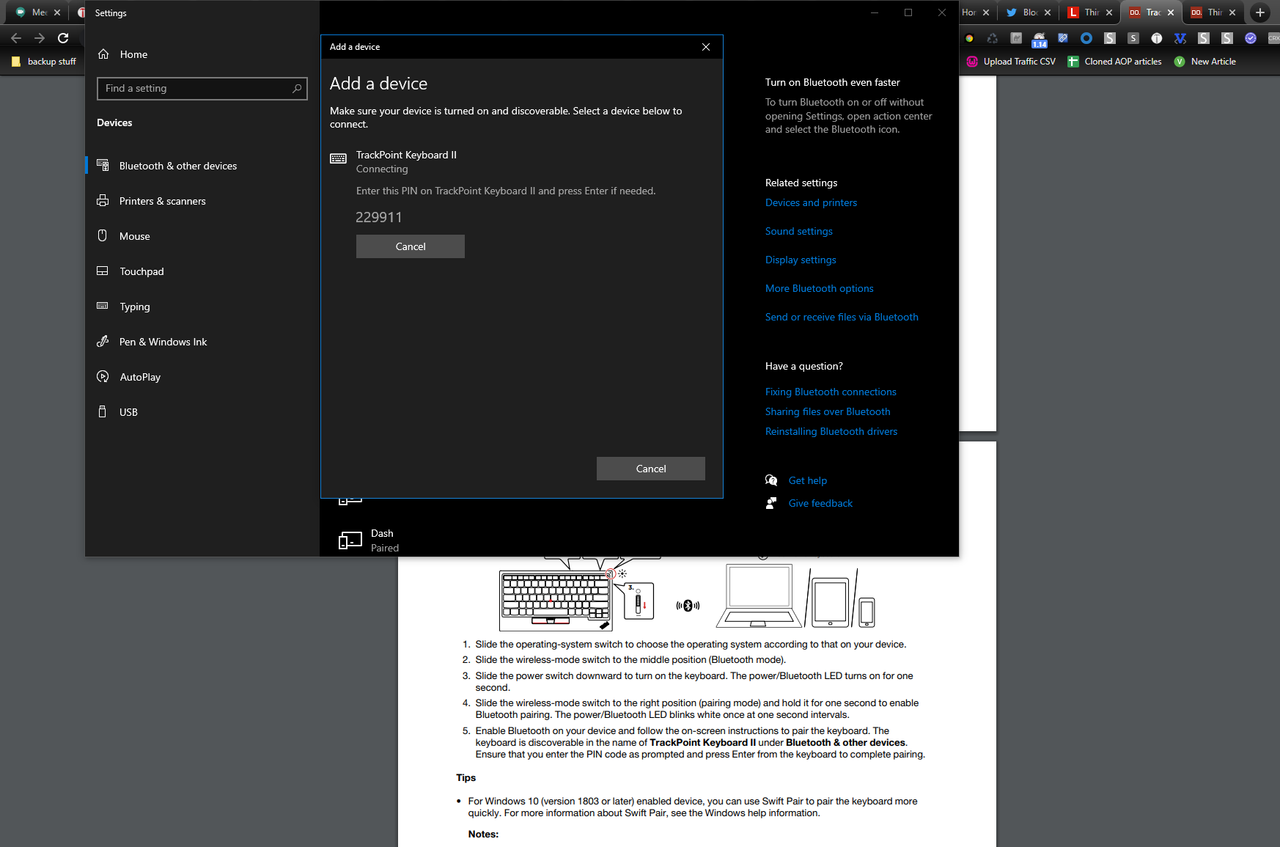Open a new browser tab
1280x847 pixels.
point(1260,13)
